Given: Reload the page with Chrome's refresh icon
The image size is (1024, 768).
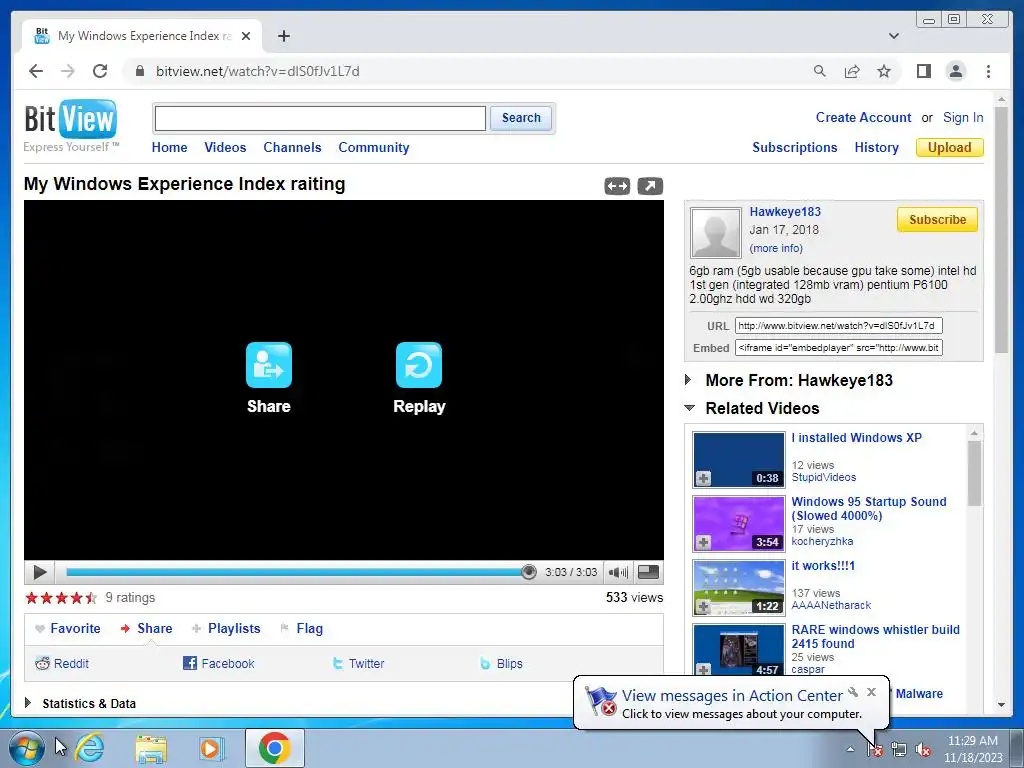Looking at the screenshot, I should tap(100, 71).
